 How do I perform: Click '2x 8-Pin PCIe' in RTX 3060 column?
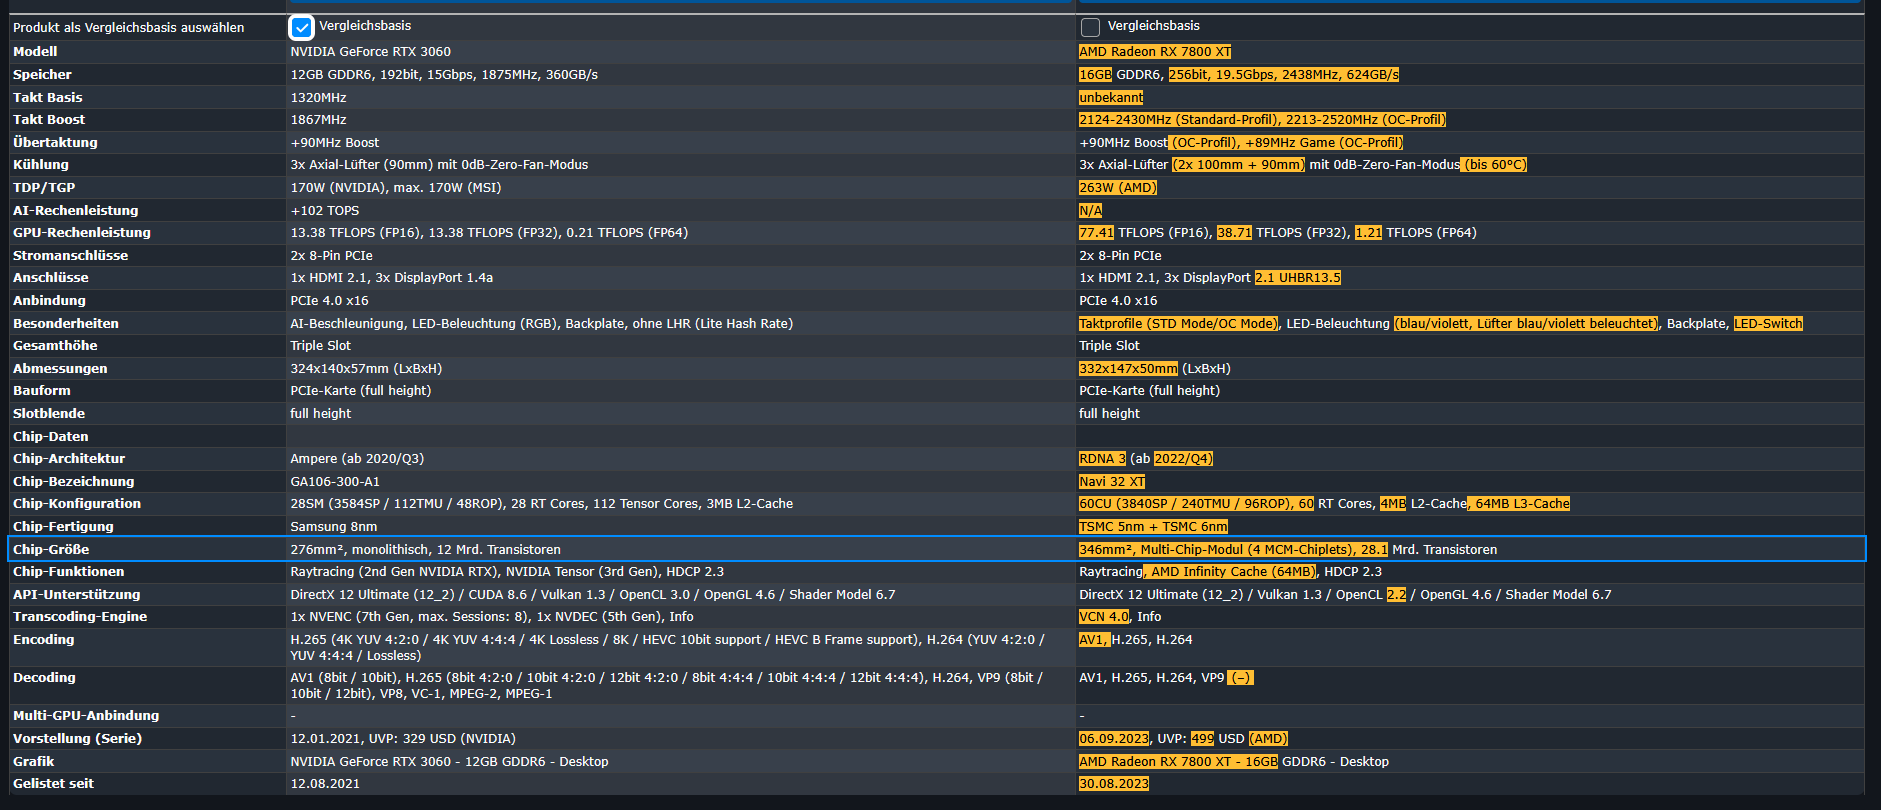(x=331, y=256)
